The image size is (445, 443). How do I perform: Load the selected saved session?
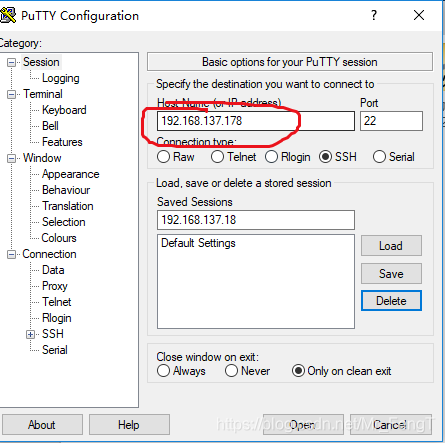point(391,246)
